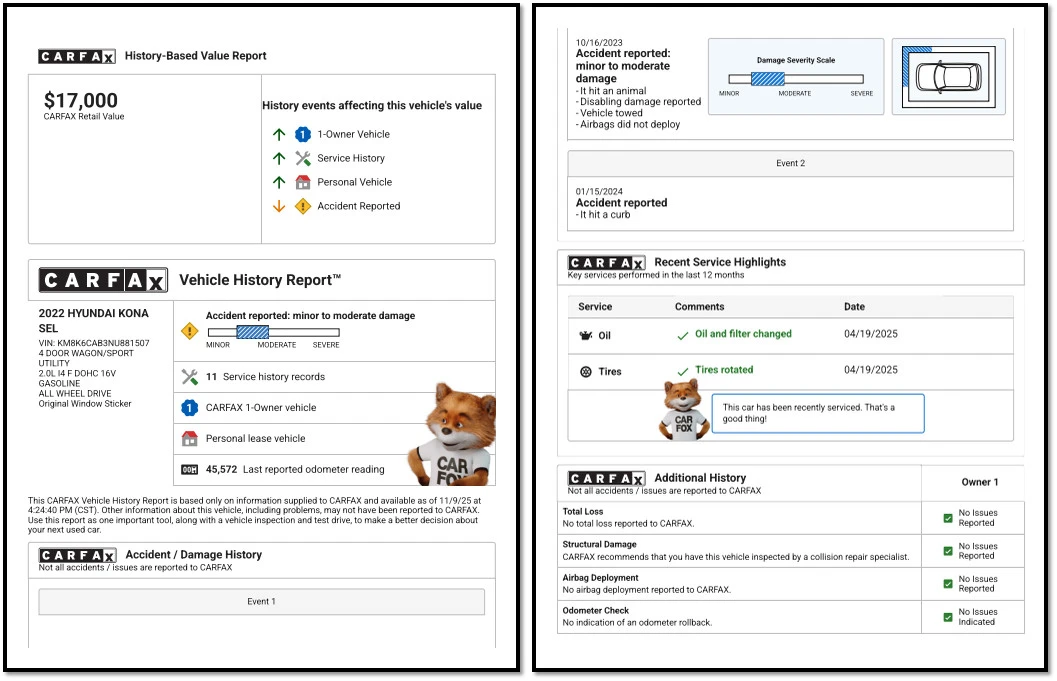Click the Damage Severity Scale bar for Event 1
The image size is (1057, 681).
tap(795, 79)
